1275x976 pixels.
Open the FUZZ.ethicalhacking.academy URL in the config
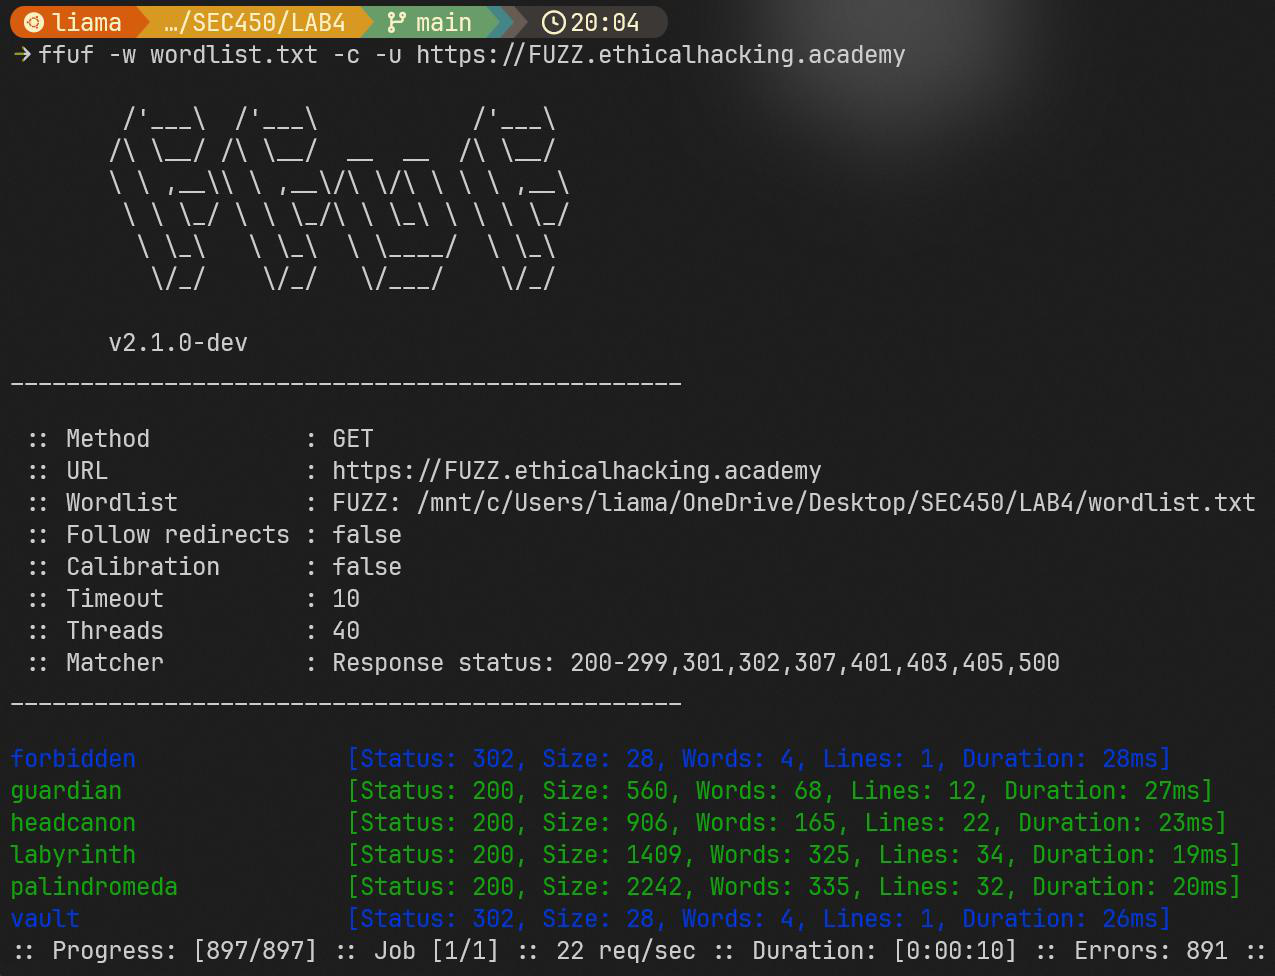[x=576, y=471]
